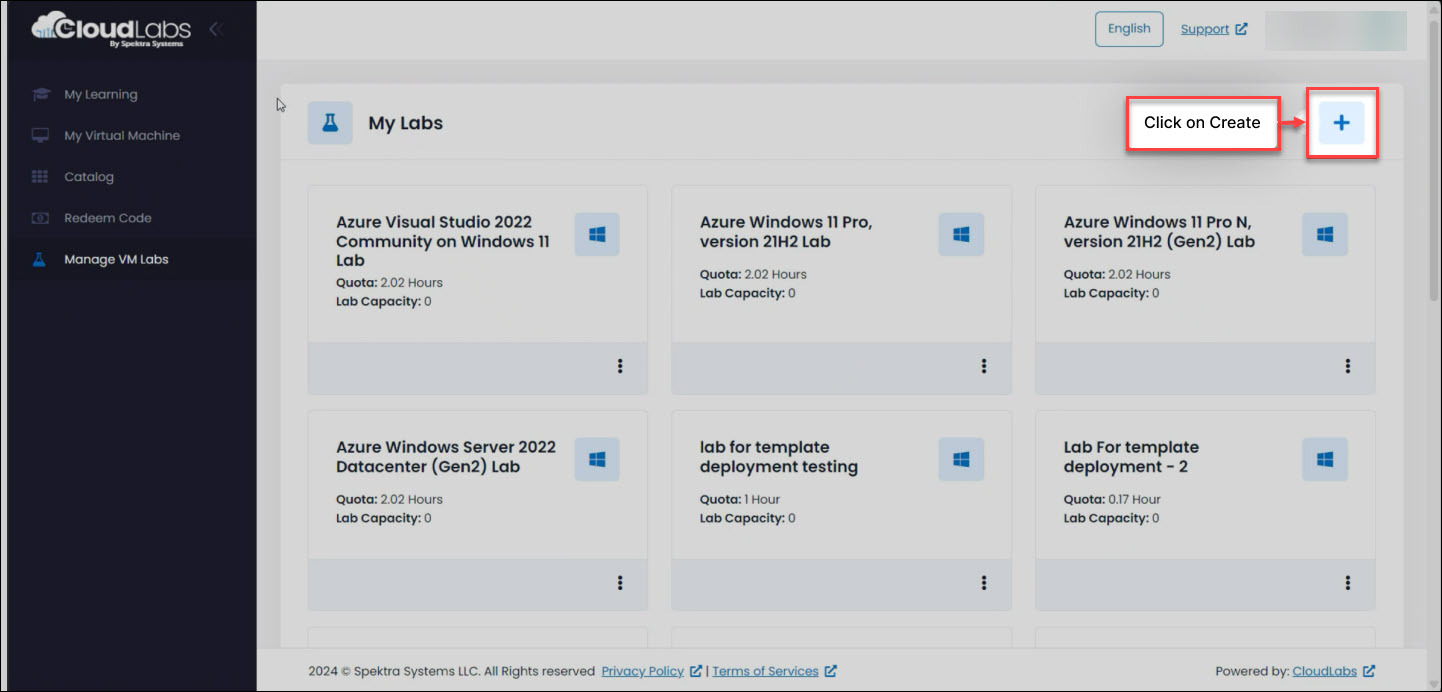Click Azure Windows Server 2022 Datacenter title

click(x=446, y=457)
